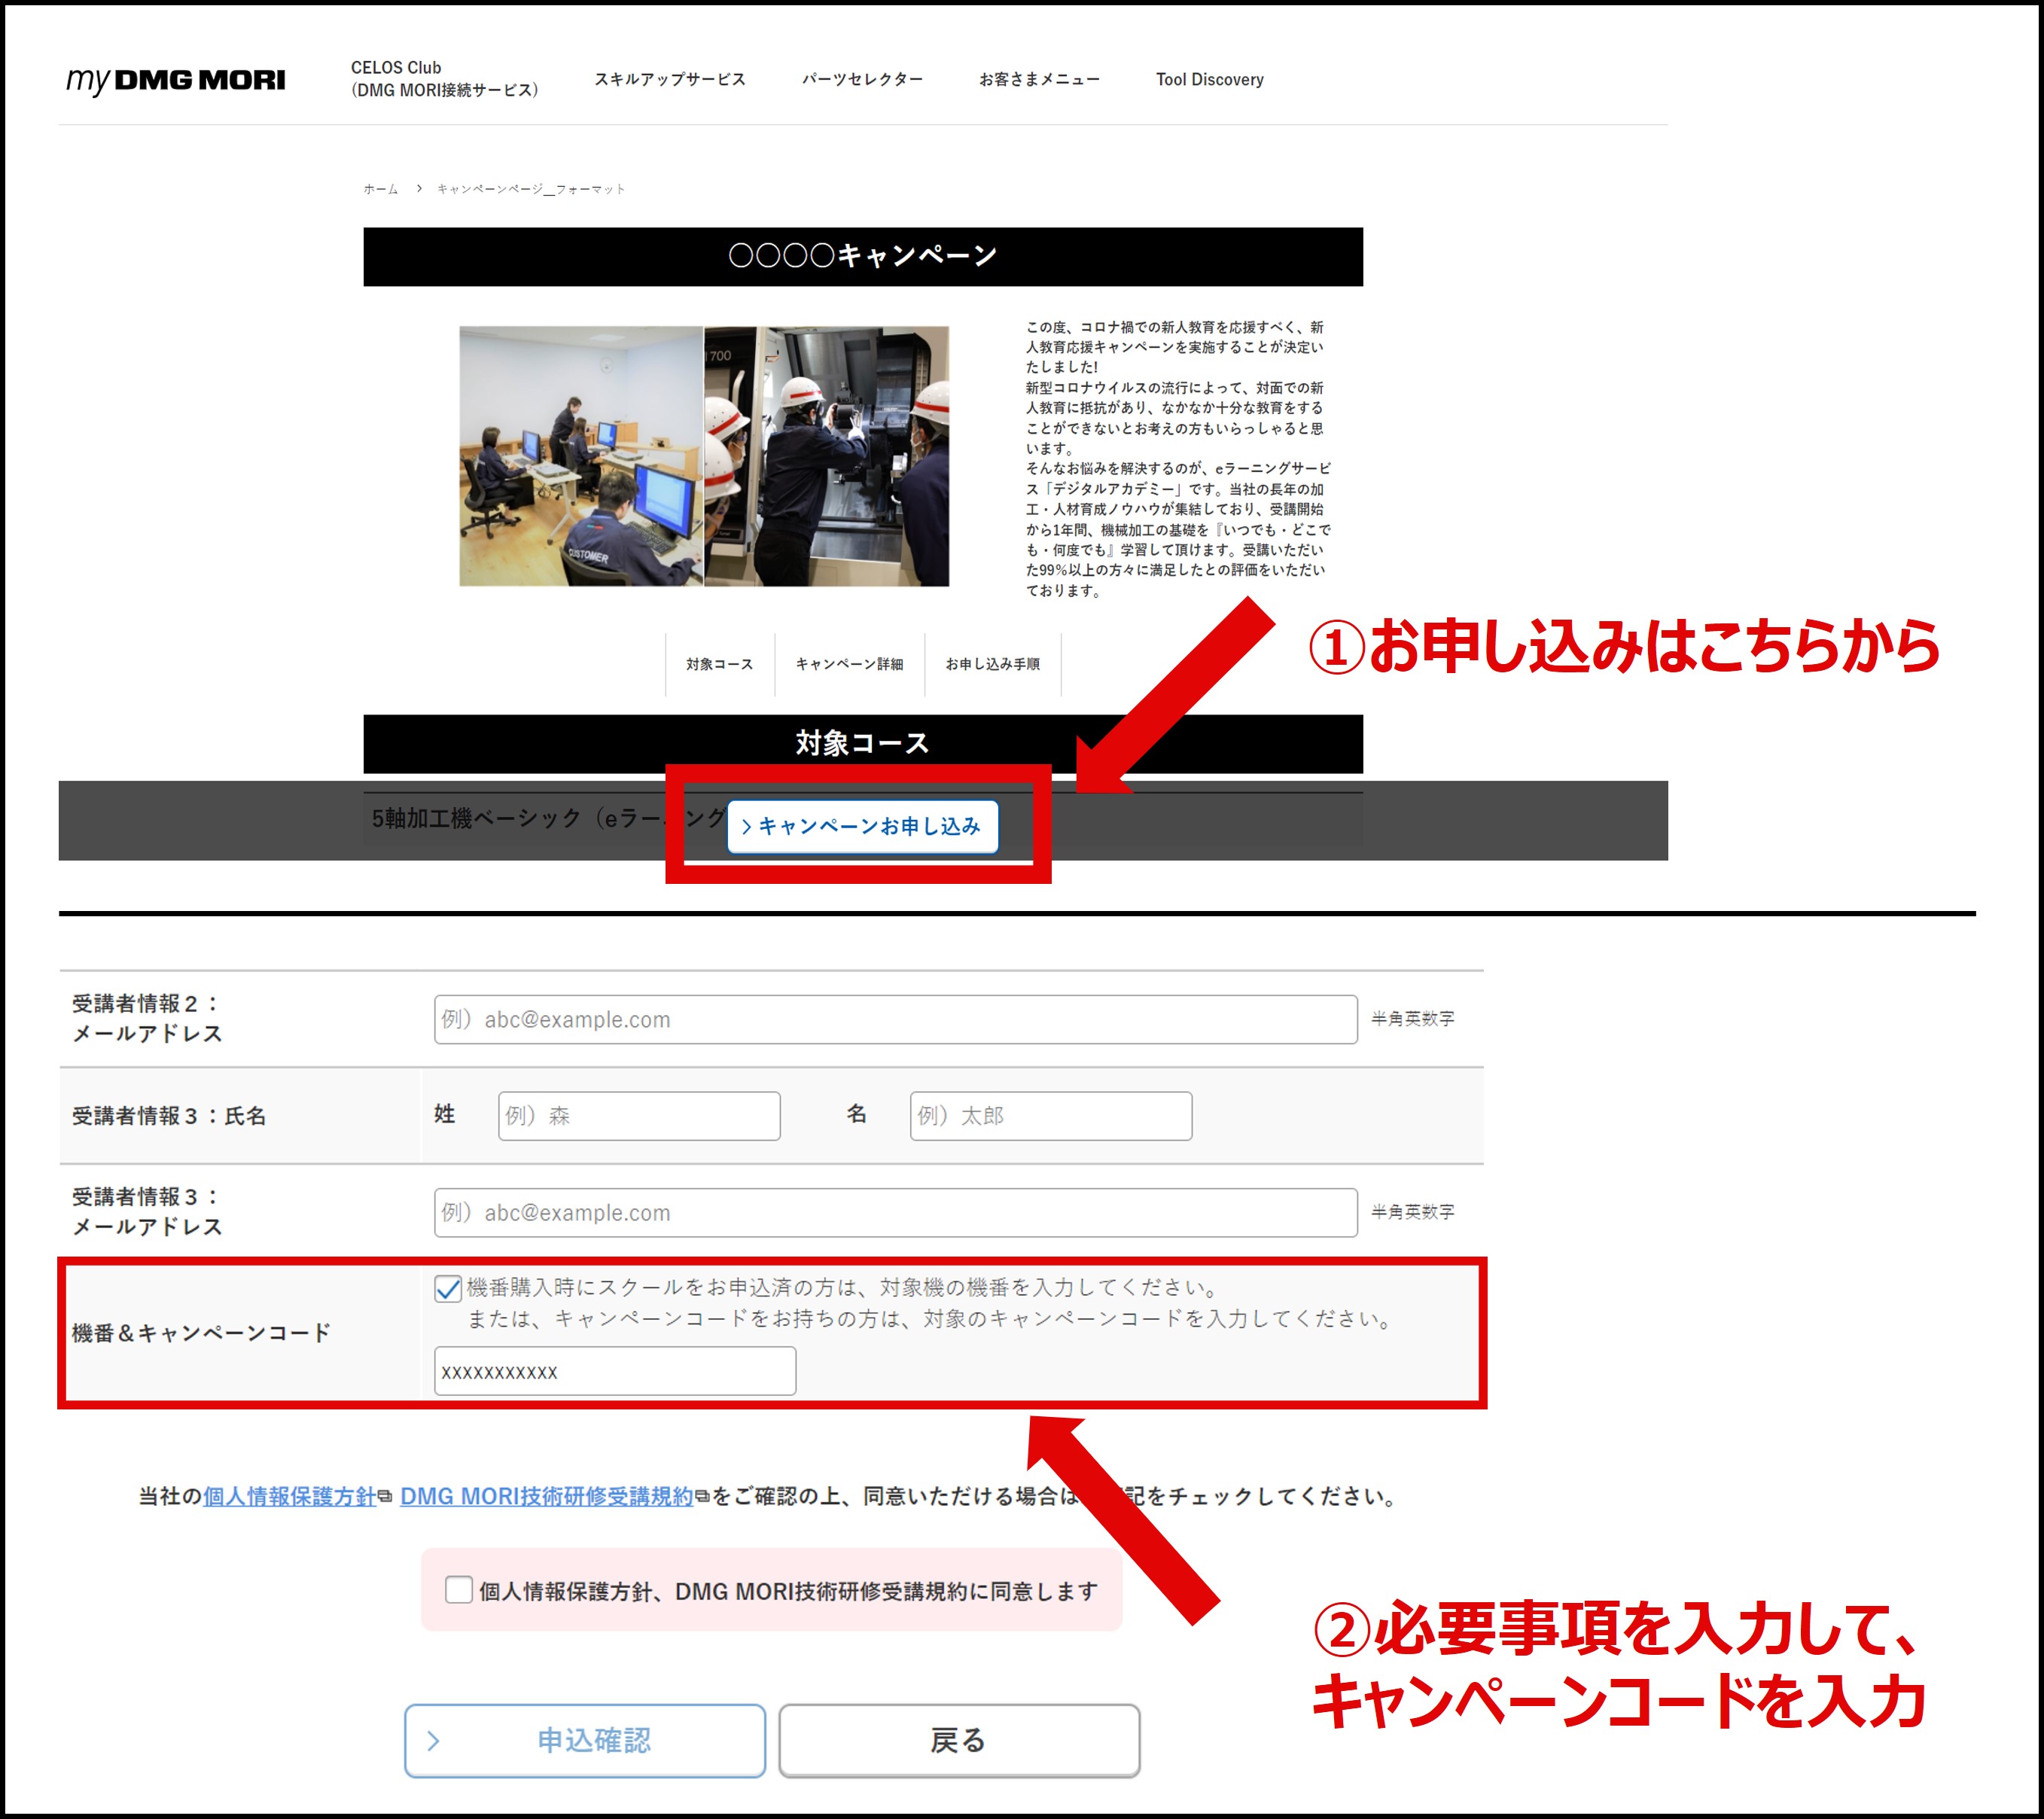Click the 5軸加工機ベーシック course row
Viewport: 2044px width, 1819px height.
click(863, 819)
